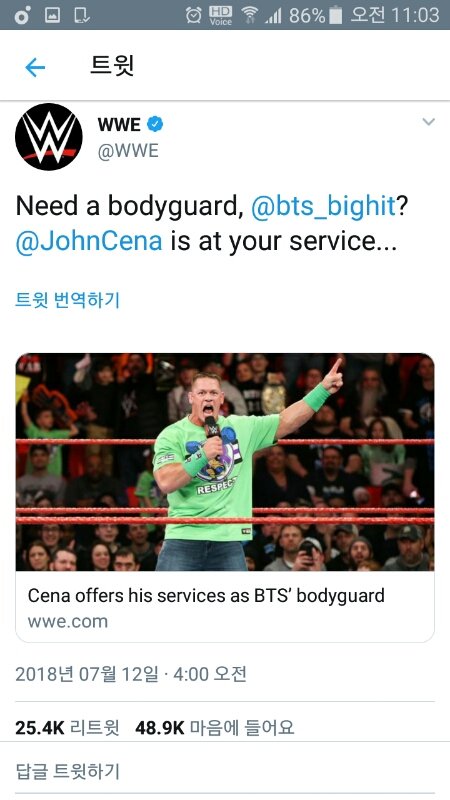
Task: Tap the WWE display name
Action: pos(119,124)
